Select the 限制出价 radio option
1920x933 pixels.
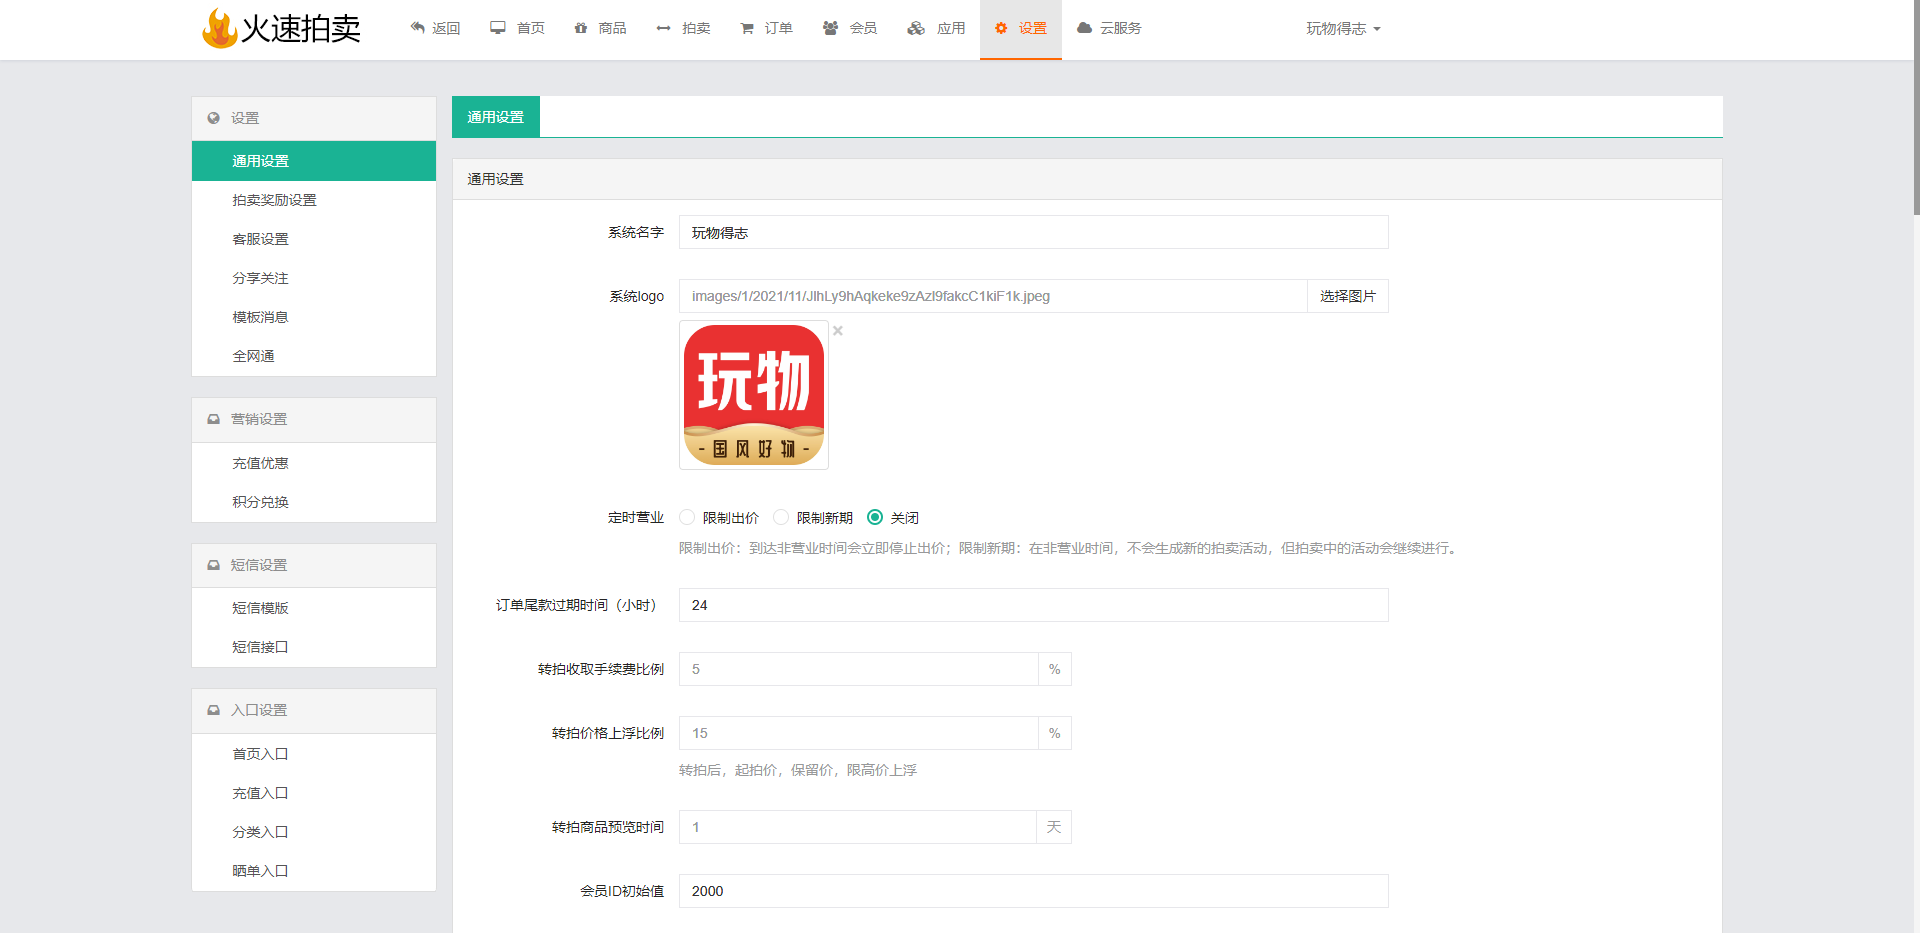pyautogui.click(x=687, y=517)
